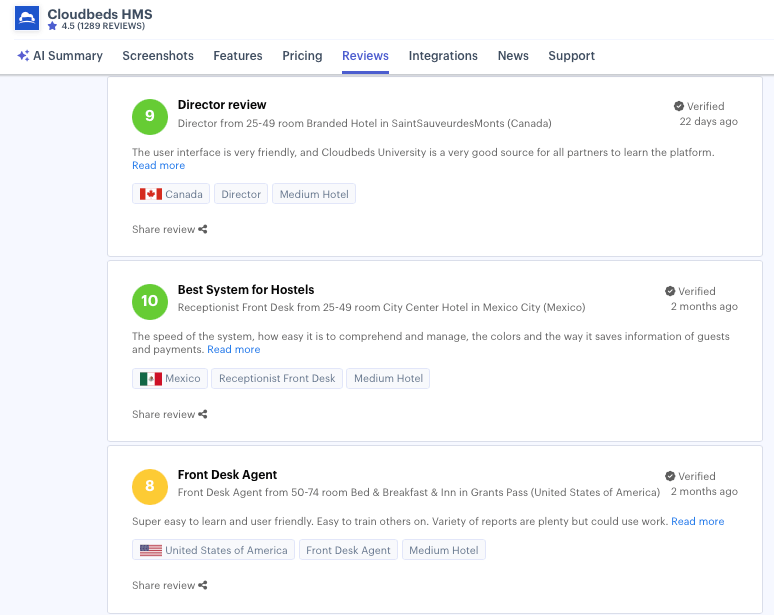
Task: Click the Receptionist Front Desk tag
Action: 277,379
